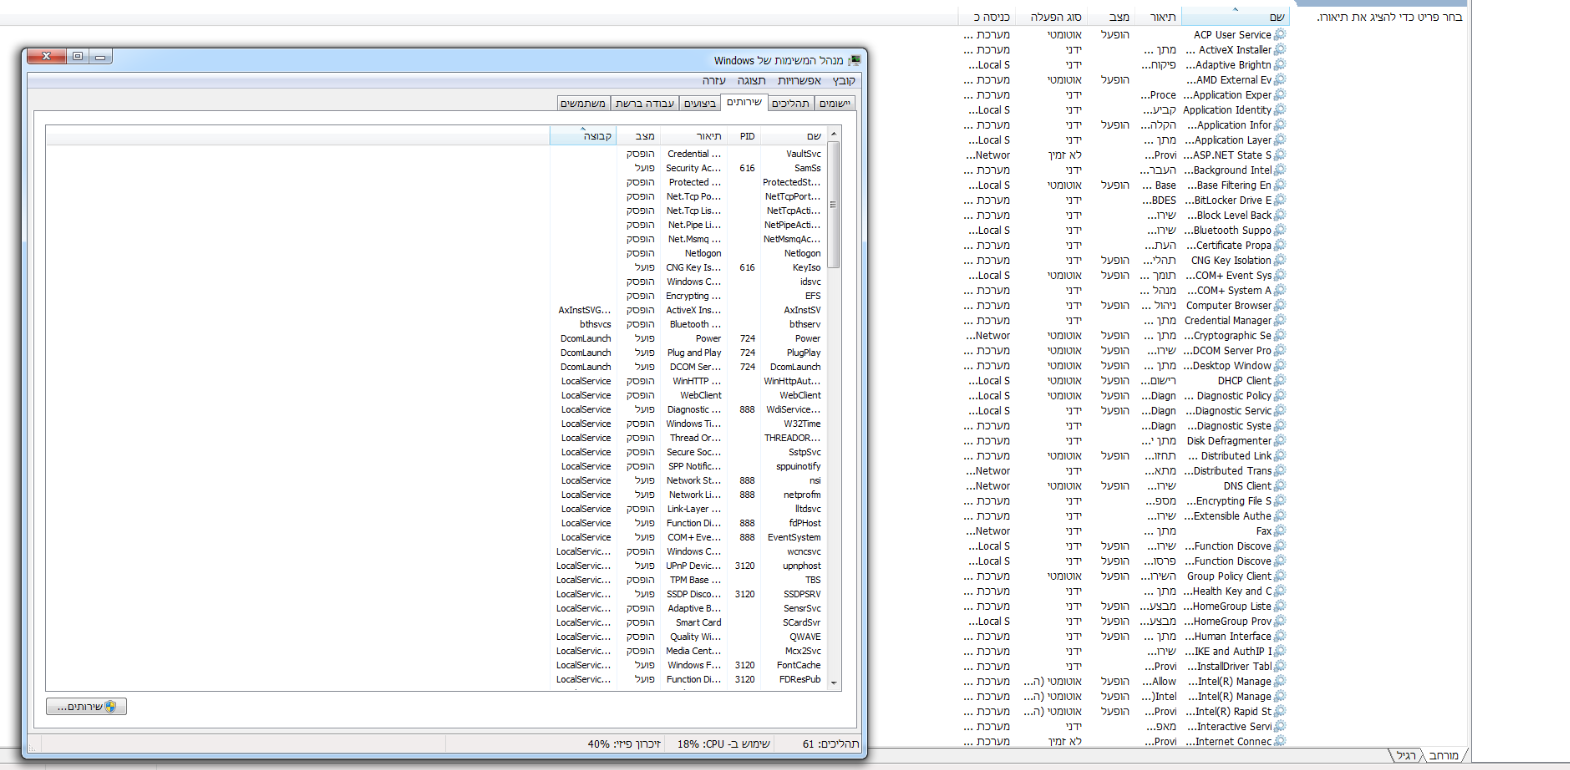The width and height of the screenshot is (1570, 770).
Task: Select the Computer Browser service gear icon
Action: pyautogui.click(x=1280, y=305)
